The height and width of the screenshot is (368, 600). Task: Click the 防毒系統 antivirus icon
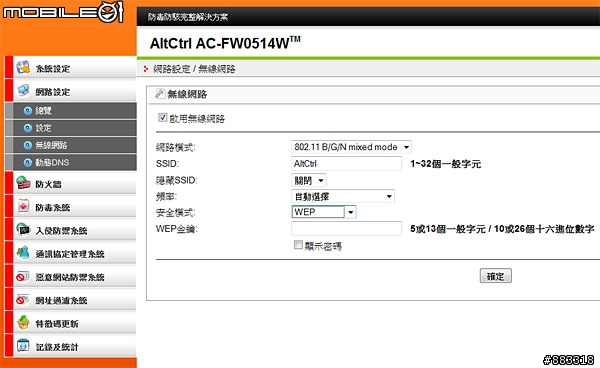23,206
